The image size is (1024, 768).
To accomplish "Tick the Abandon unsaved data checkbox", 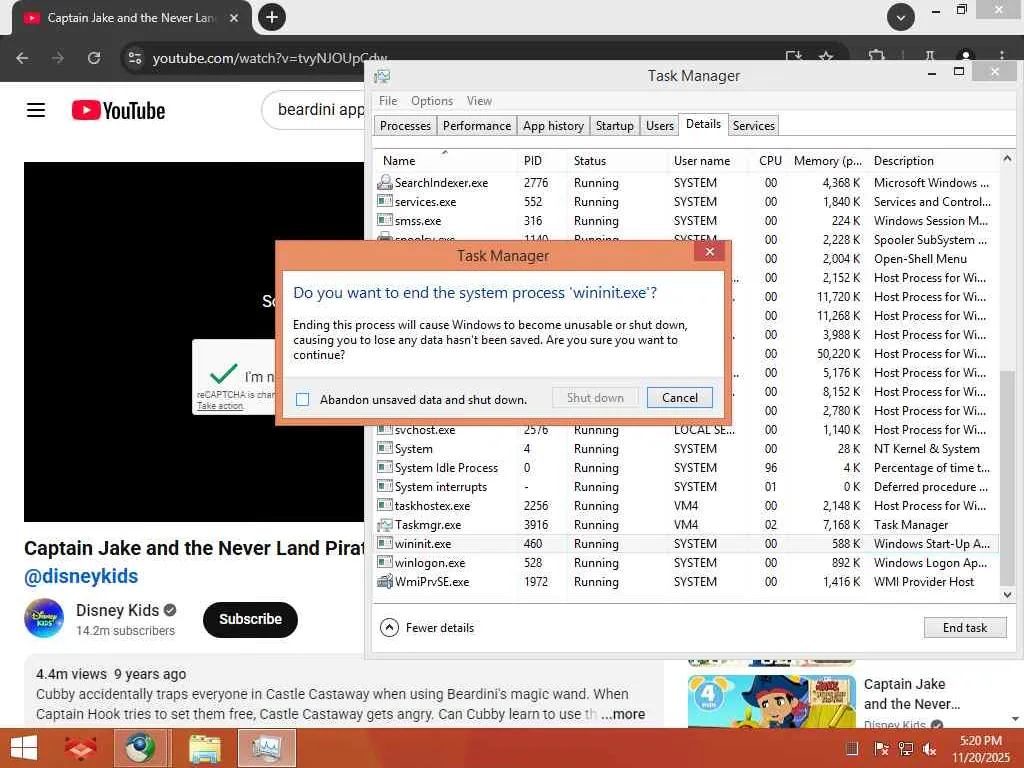I will click(302, 399).
